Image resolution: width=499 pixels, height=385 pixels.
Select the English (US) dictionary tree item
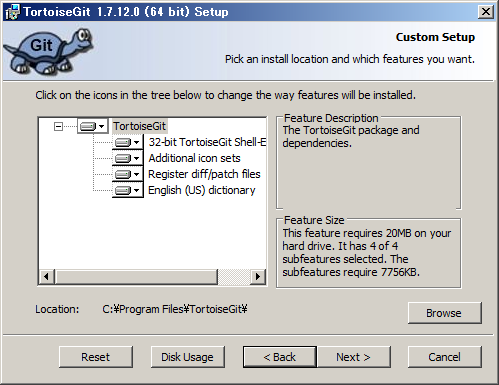[x=202, y=190]
